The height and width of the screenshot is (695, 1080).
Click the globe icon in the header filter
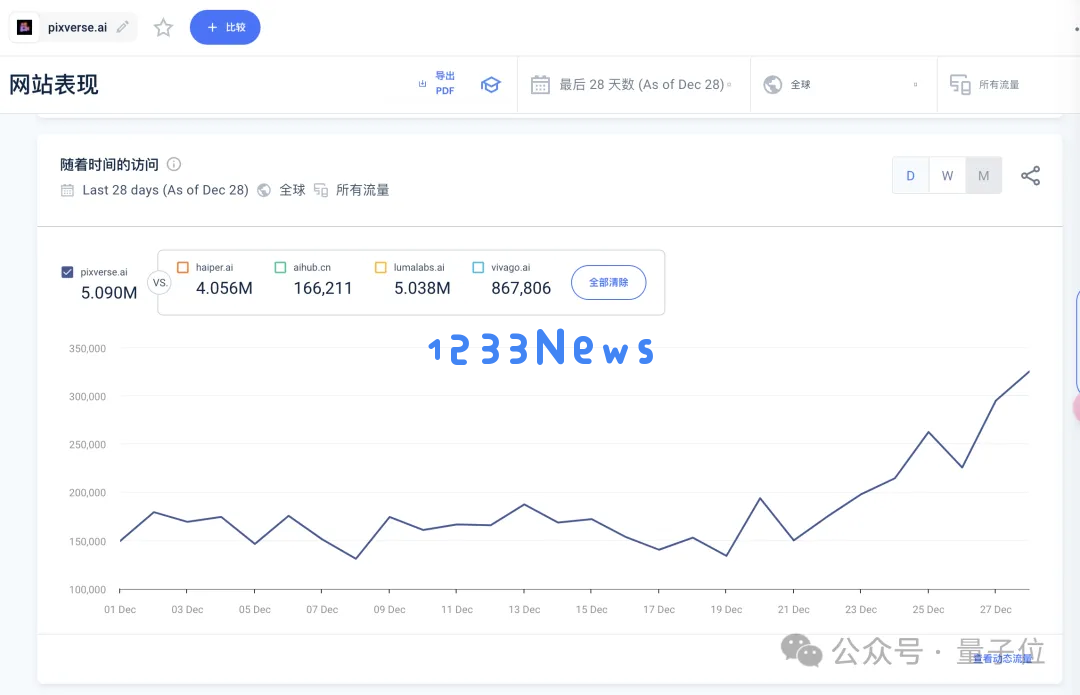pos(773,85)
